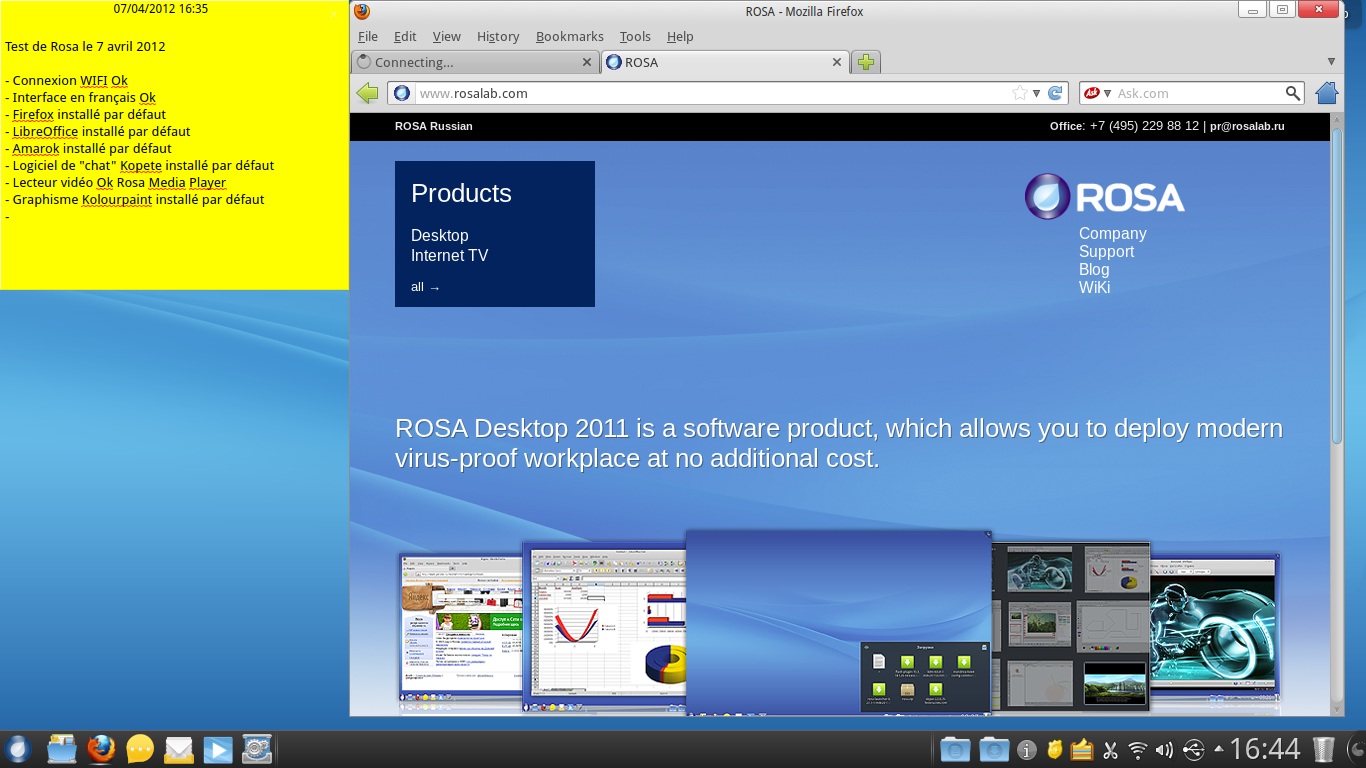Click the info notification icon in system tray

(1026, 749)
